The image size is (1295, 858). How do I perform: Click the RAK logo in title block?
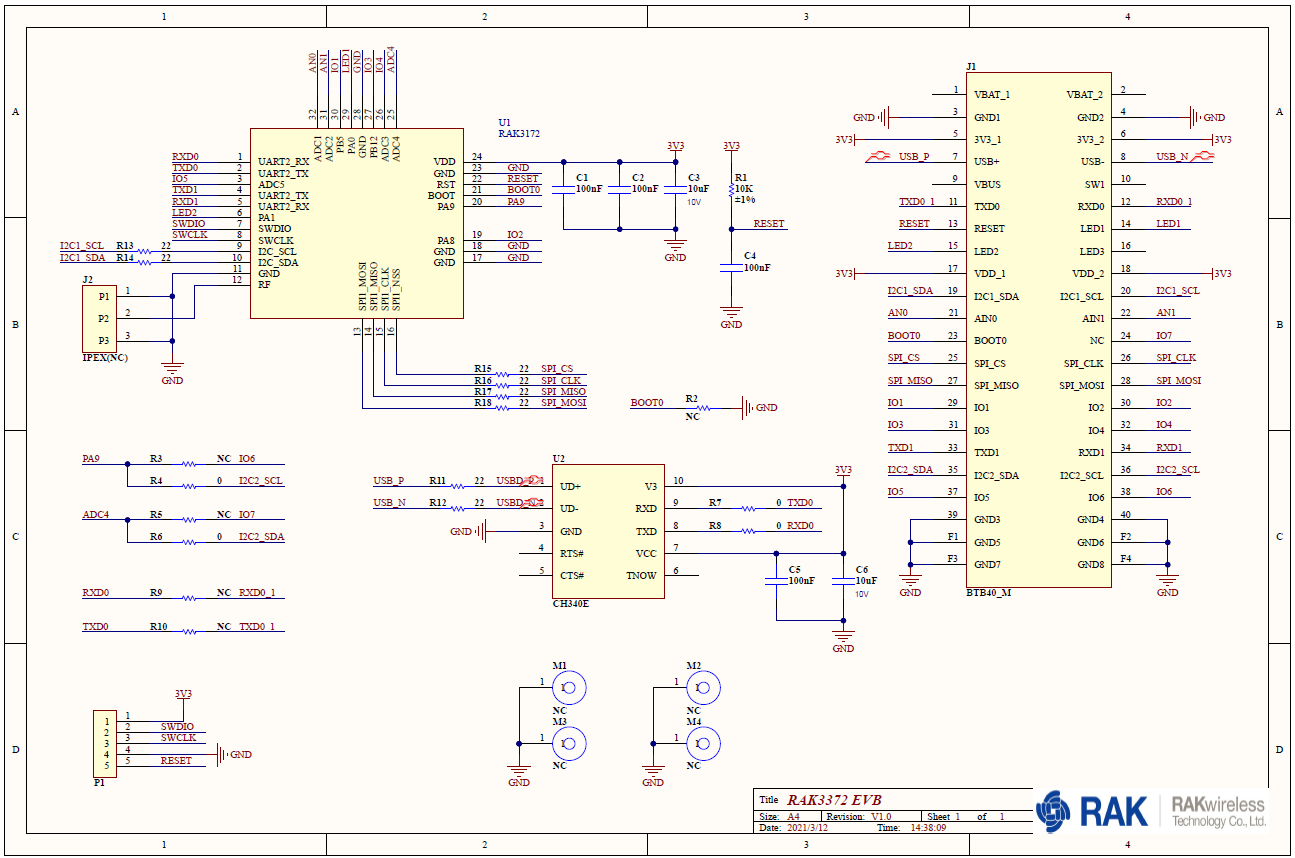coord(1093,811)
